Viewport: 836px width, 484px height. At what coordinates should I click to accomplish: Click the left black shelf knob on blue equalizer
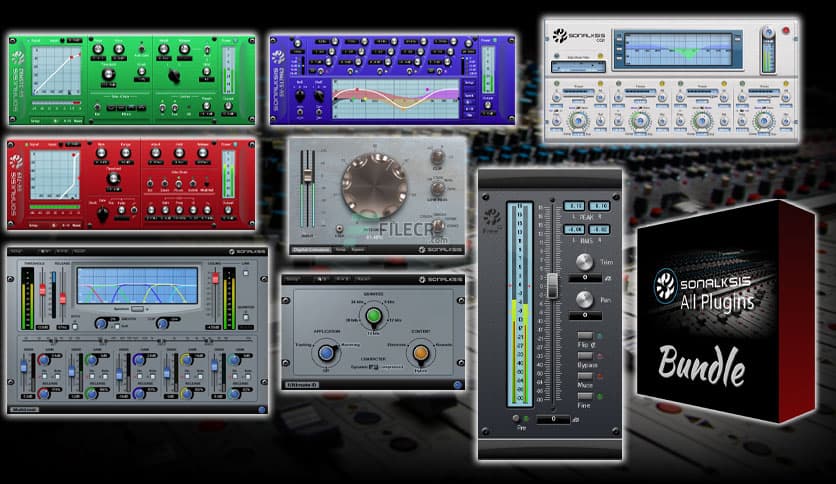pos(300,96)
